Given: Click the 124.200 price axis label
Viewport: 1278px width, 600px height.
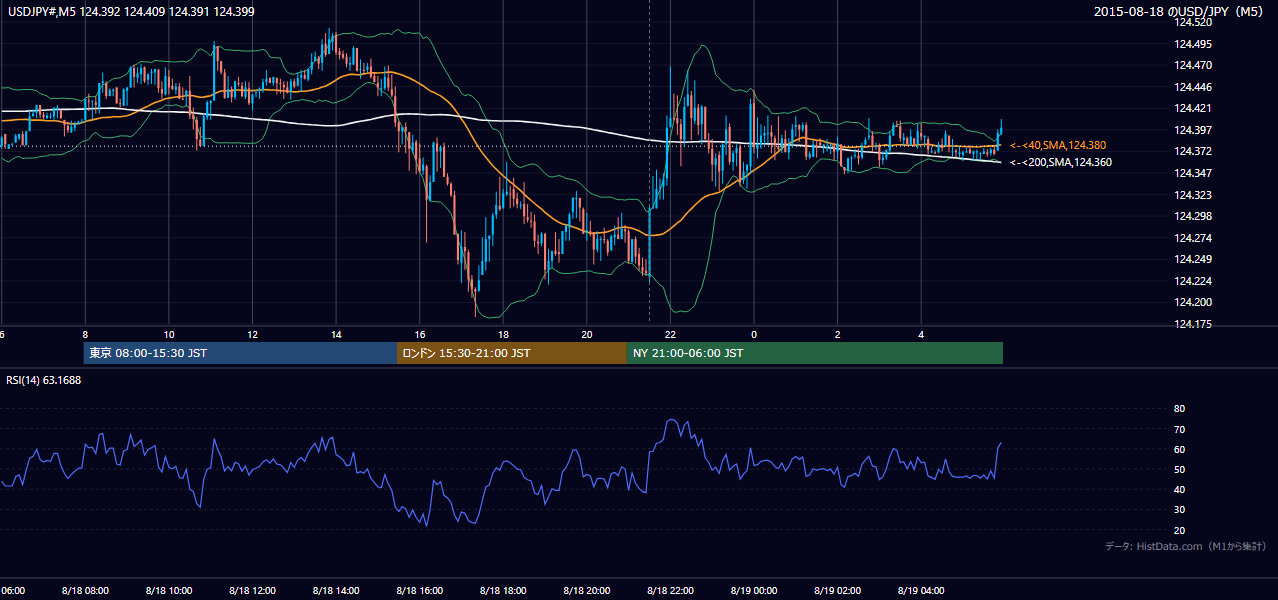Looking at the screenshot, I should [x=1194, y=302].
